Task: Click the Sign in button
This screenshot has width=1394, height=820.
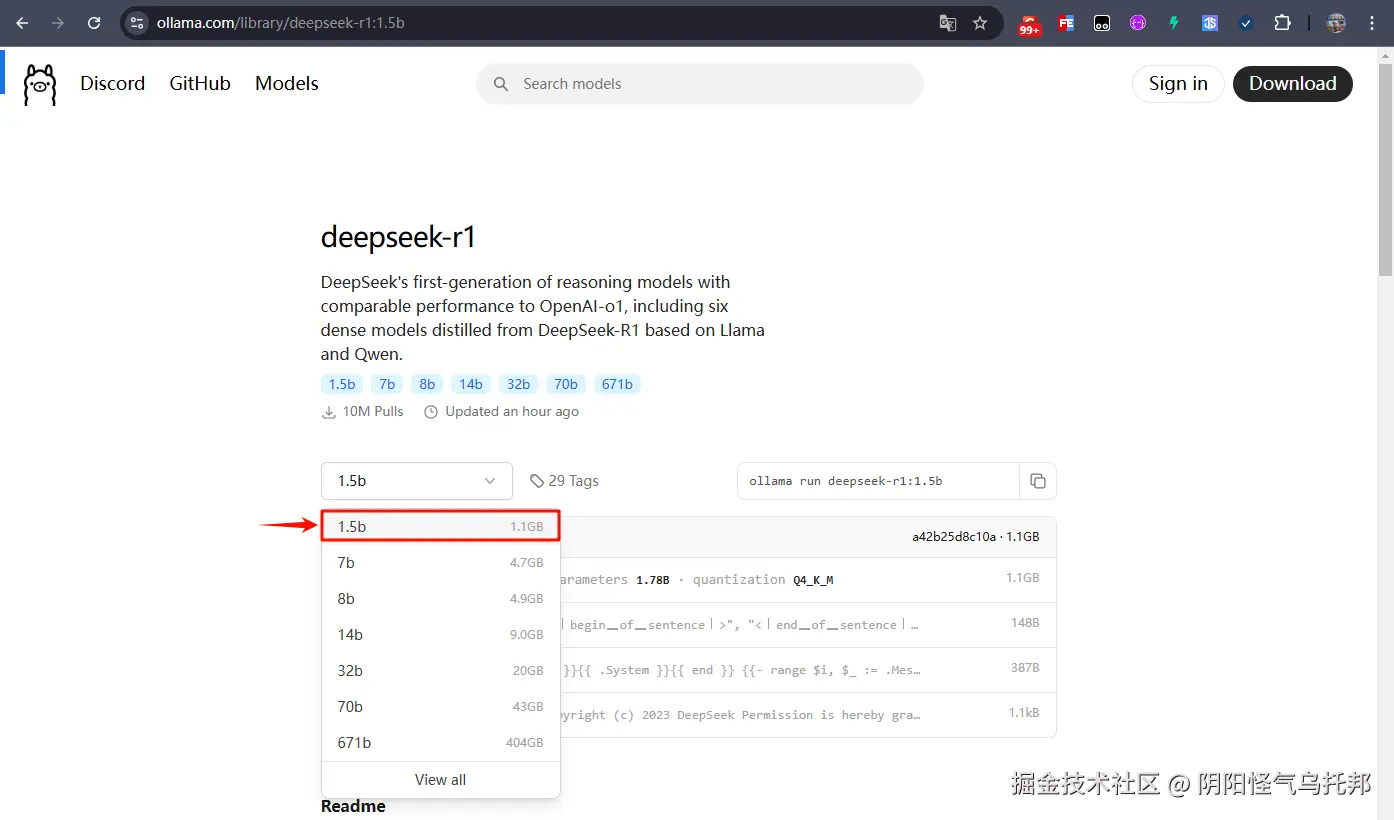Action: tap(1177, 84)
